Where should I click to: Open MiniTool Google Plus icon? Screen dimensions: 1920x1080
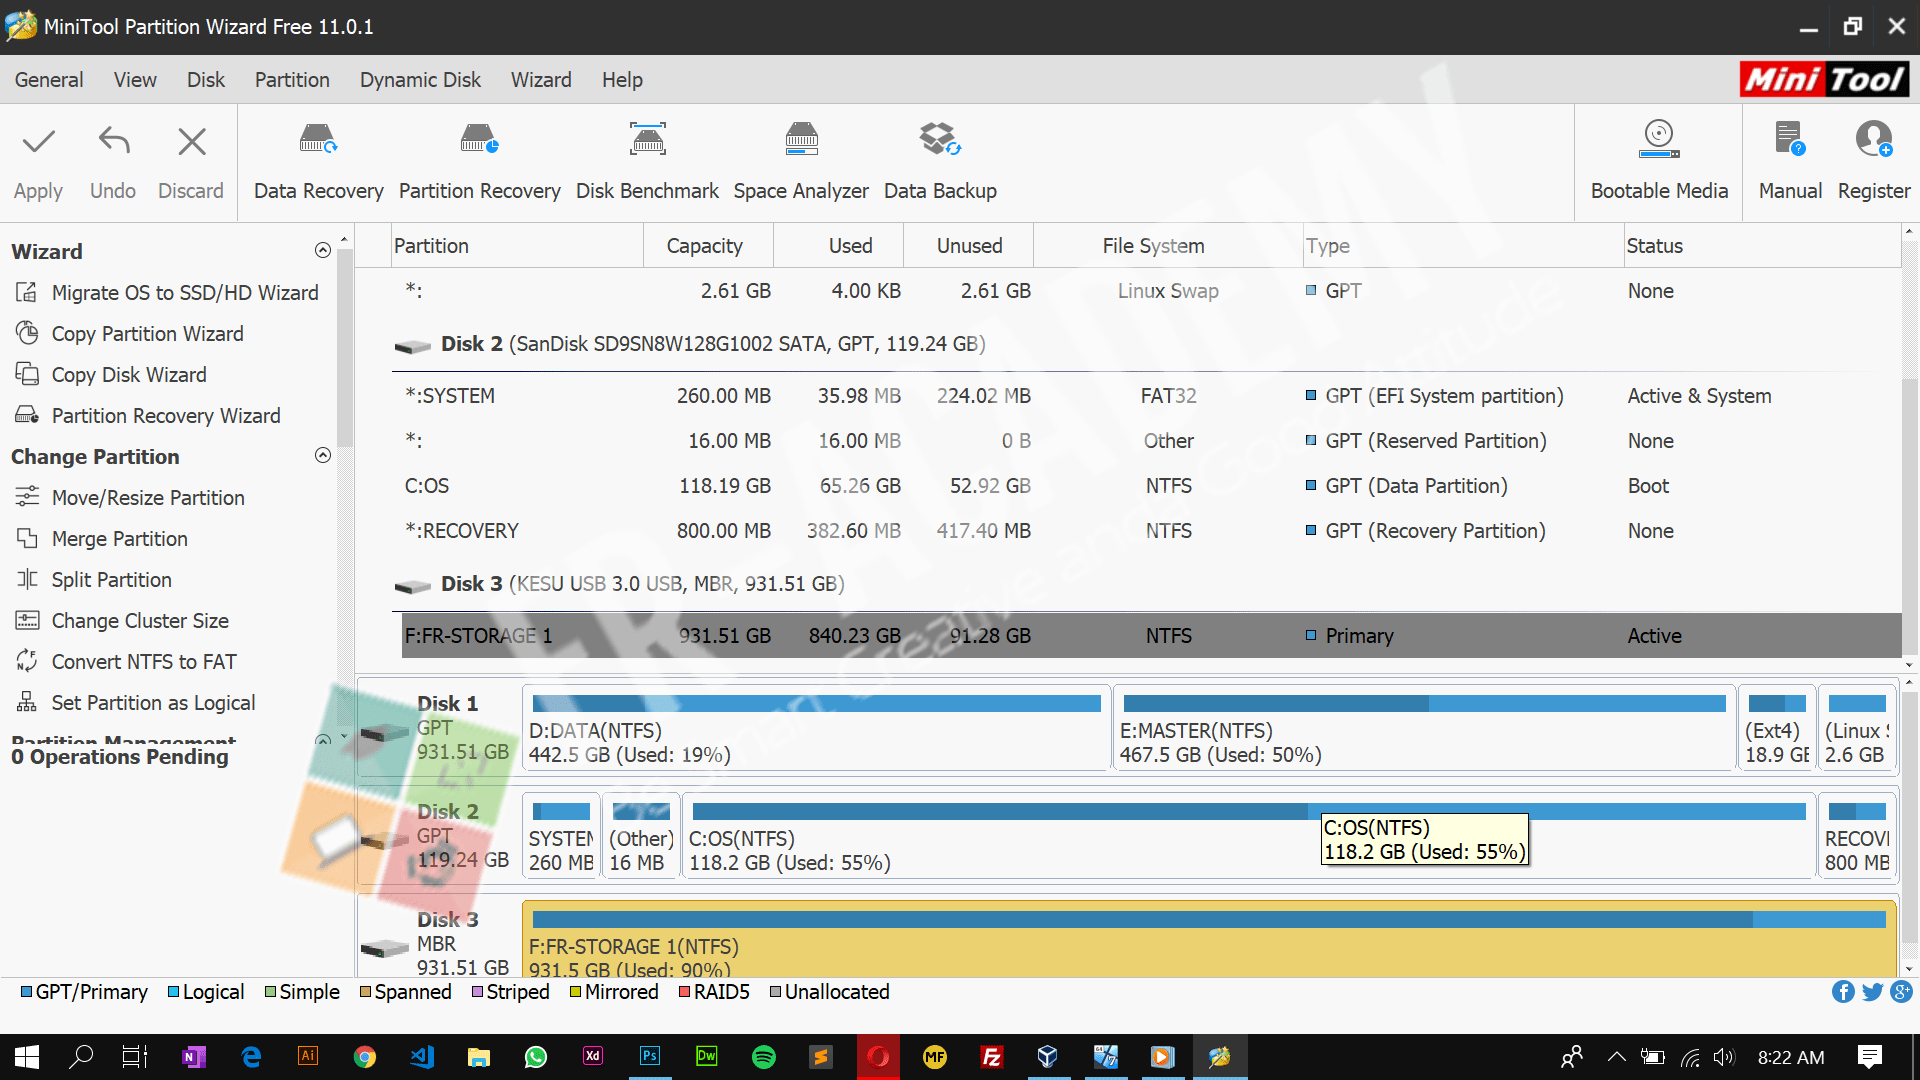tap(1902, 991)
